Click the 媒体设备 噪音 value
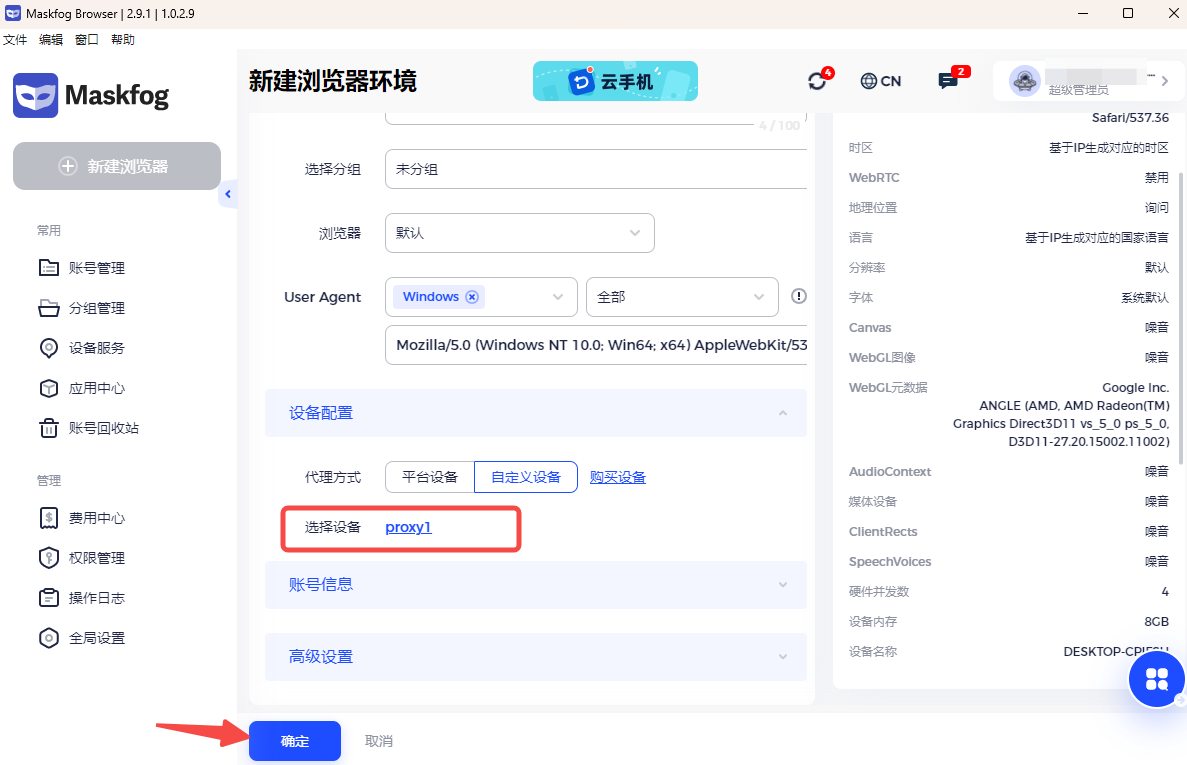Viewport: 1187px width, 765px height. pos(1157,502)
